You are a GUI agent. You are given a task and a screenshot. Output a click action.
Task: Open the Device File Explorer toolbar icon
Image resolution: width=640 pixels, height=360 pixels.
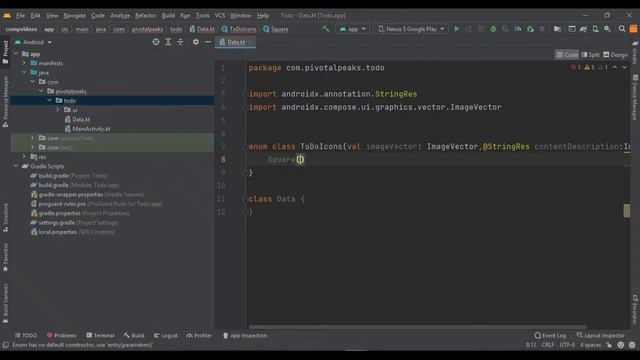tap(557, 29)
